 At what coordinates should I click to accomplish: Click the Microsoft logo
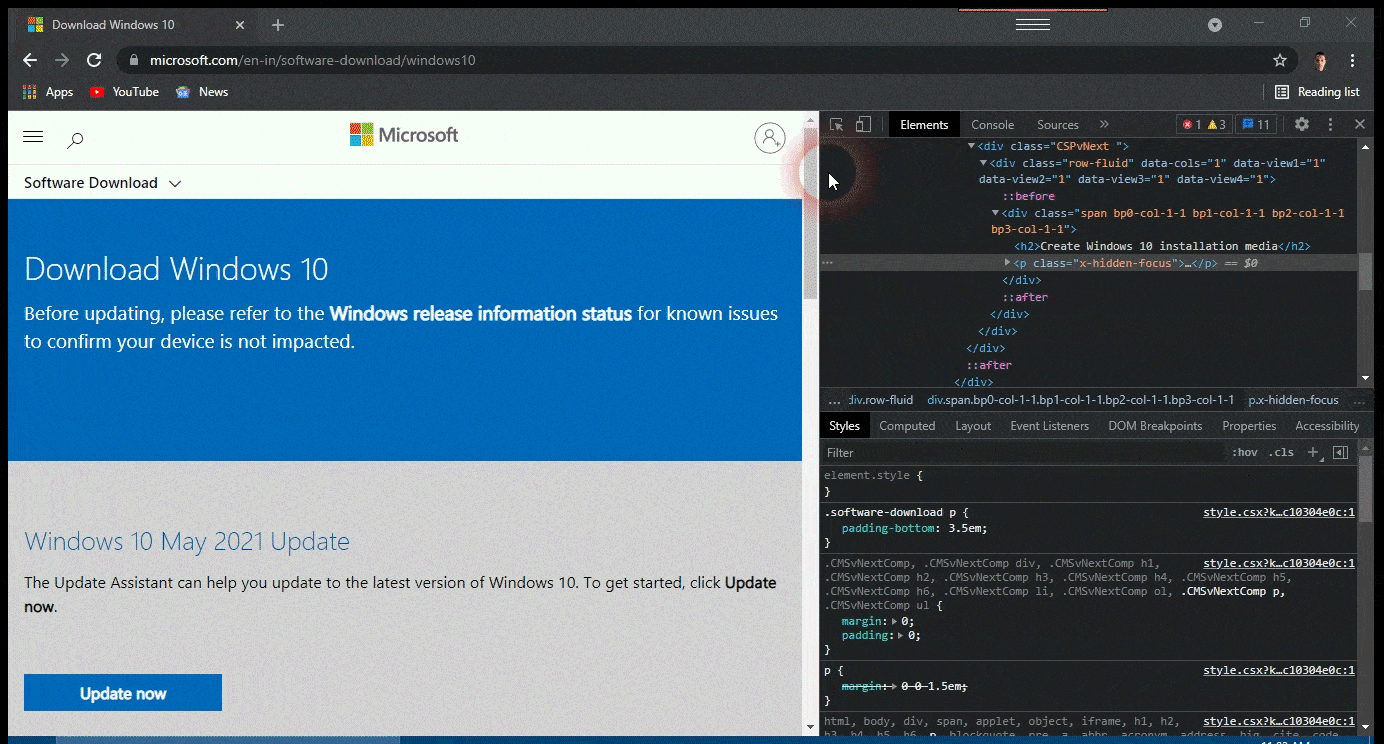click(x=404, y=135)
